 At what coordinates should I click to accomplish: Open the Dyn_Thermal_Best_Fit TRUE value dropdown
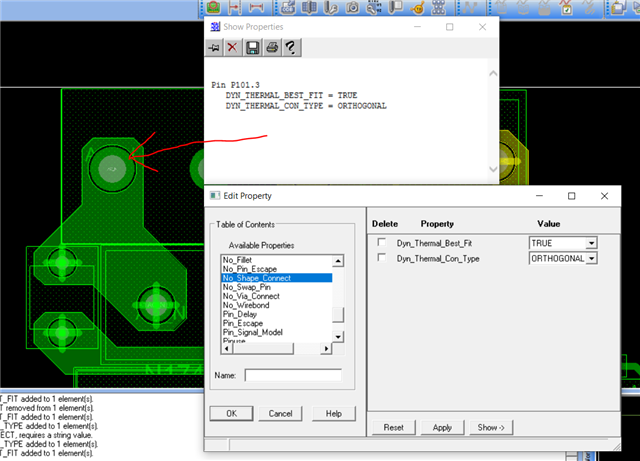(x=591, y=243)
